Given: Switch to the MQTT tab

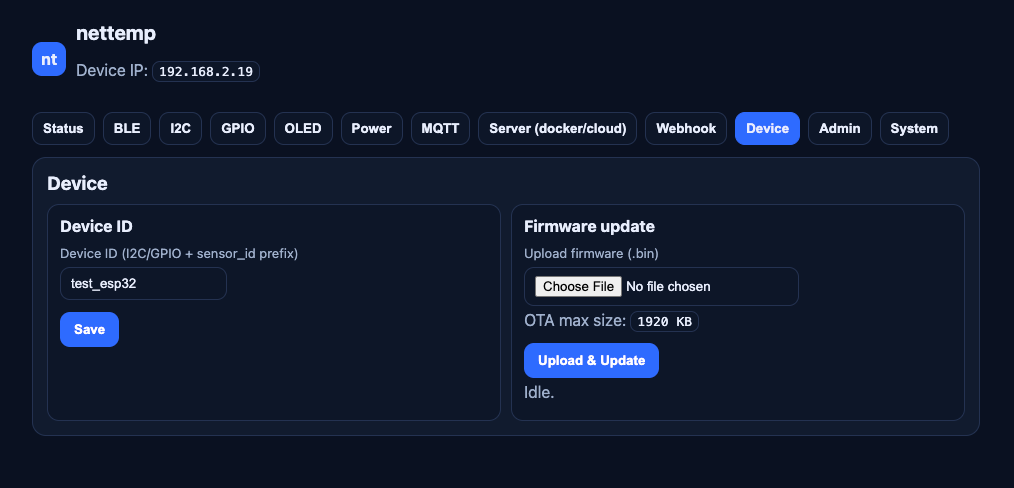Looking at the screenshot, I should 440,129.
